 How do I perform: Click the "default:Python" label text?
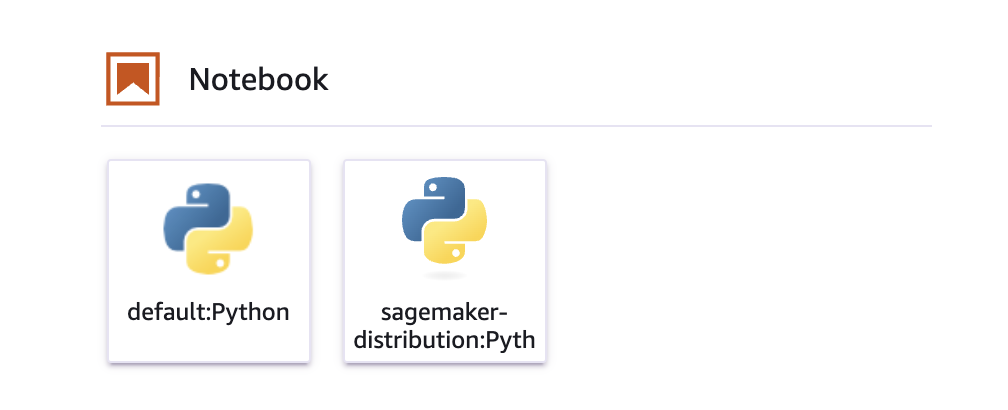tap(208, 312)
